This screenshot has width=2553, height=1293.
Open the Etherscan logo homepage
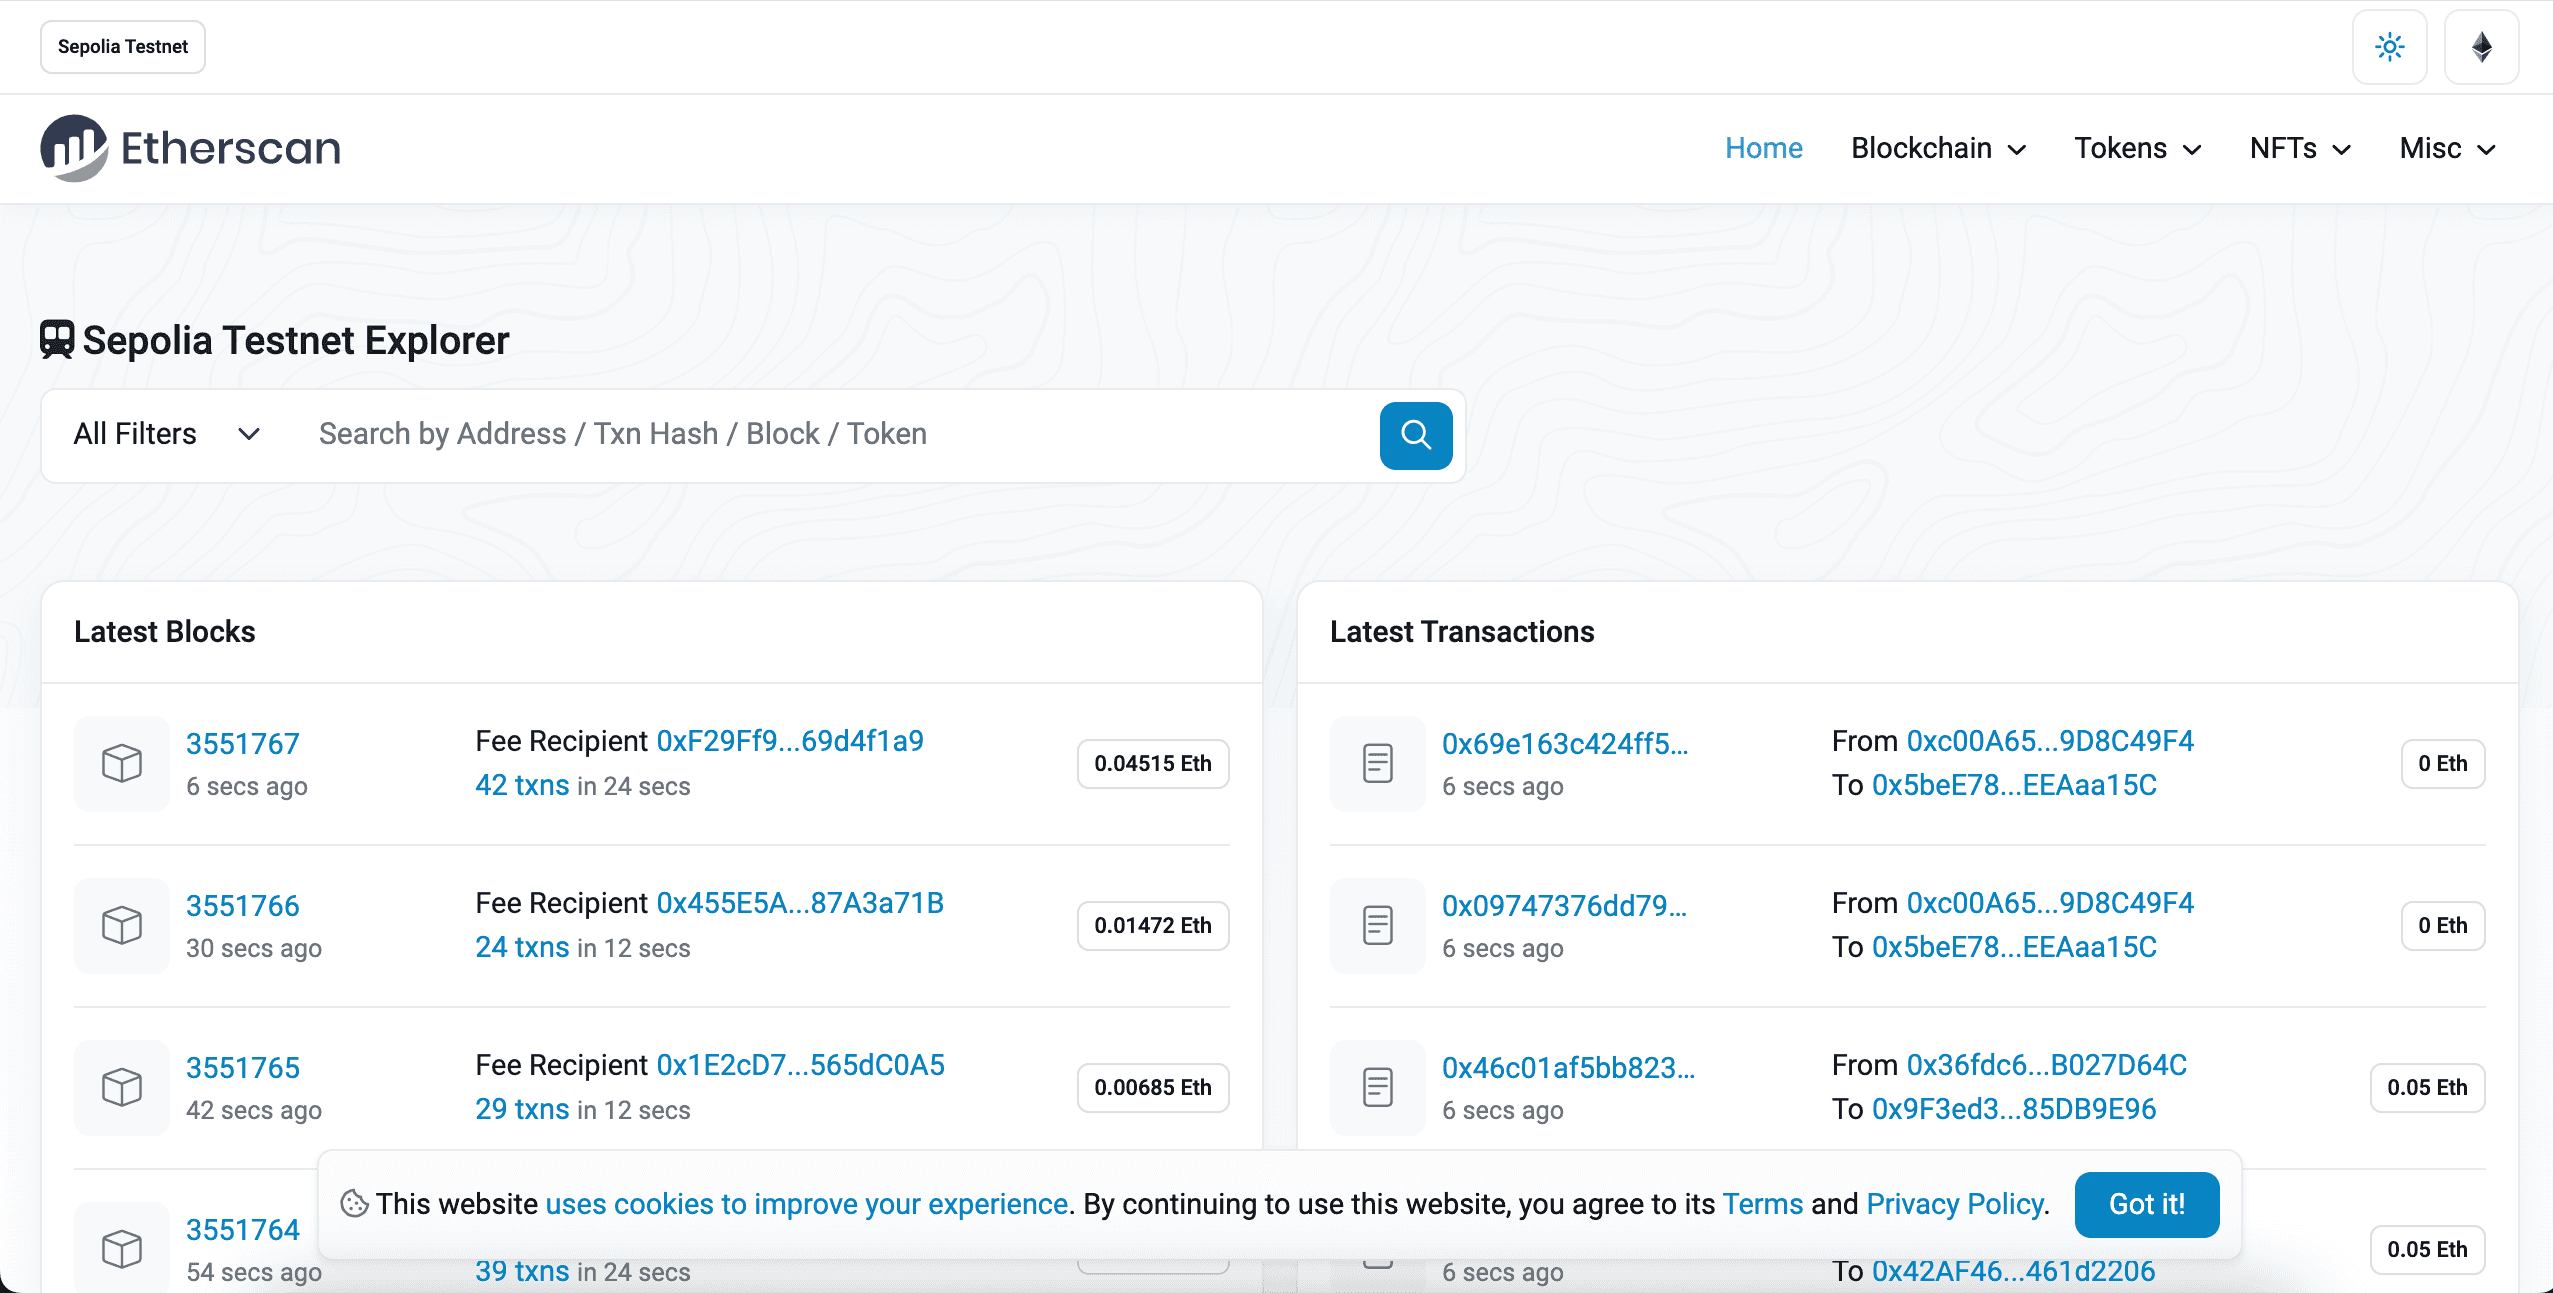click(x=189, y=147)
